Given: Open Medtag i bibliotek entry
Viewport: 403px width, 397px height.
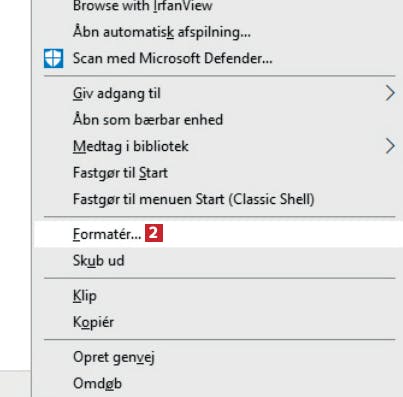Looking at the screenshot, I should [217, 146].
